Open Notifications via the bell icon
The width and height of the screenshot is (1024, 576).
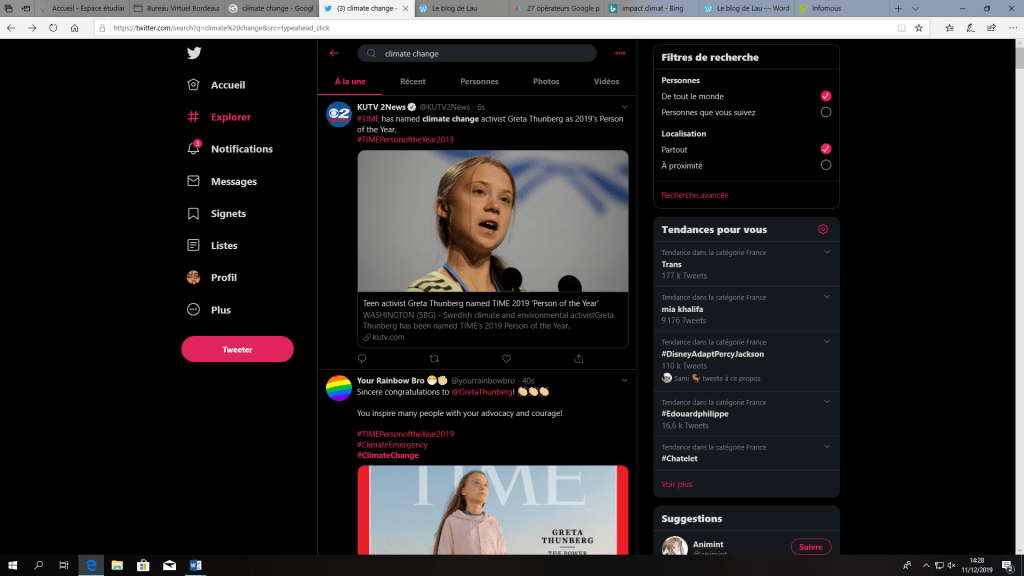tap(194, 149)
